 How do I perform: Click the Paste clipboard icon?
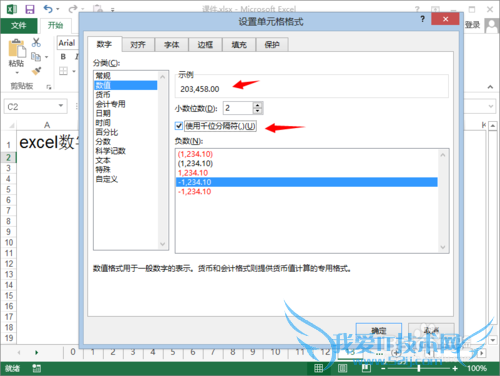pos(17,48)
